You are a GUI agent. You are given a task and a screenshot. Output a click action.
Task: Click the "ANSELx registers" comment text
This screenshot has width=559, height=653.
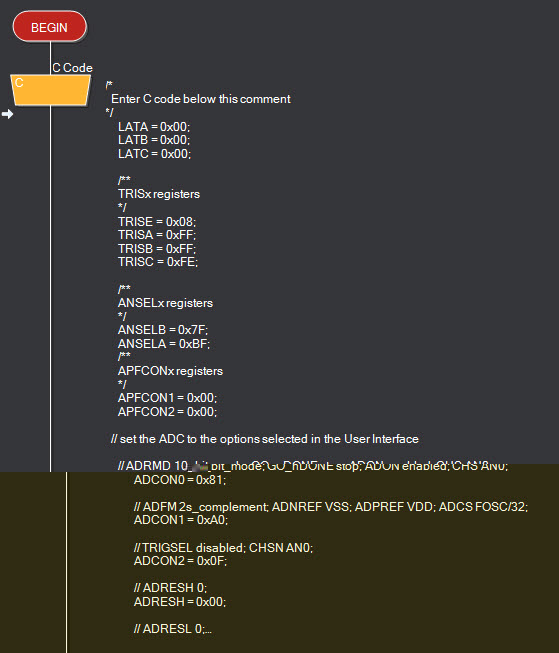click(x=165, y=303)
